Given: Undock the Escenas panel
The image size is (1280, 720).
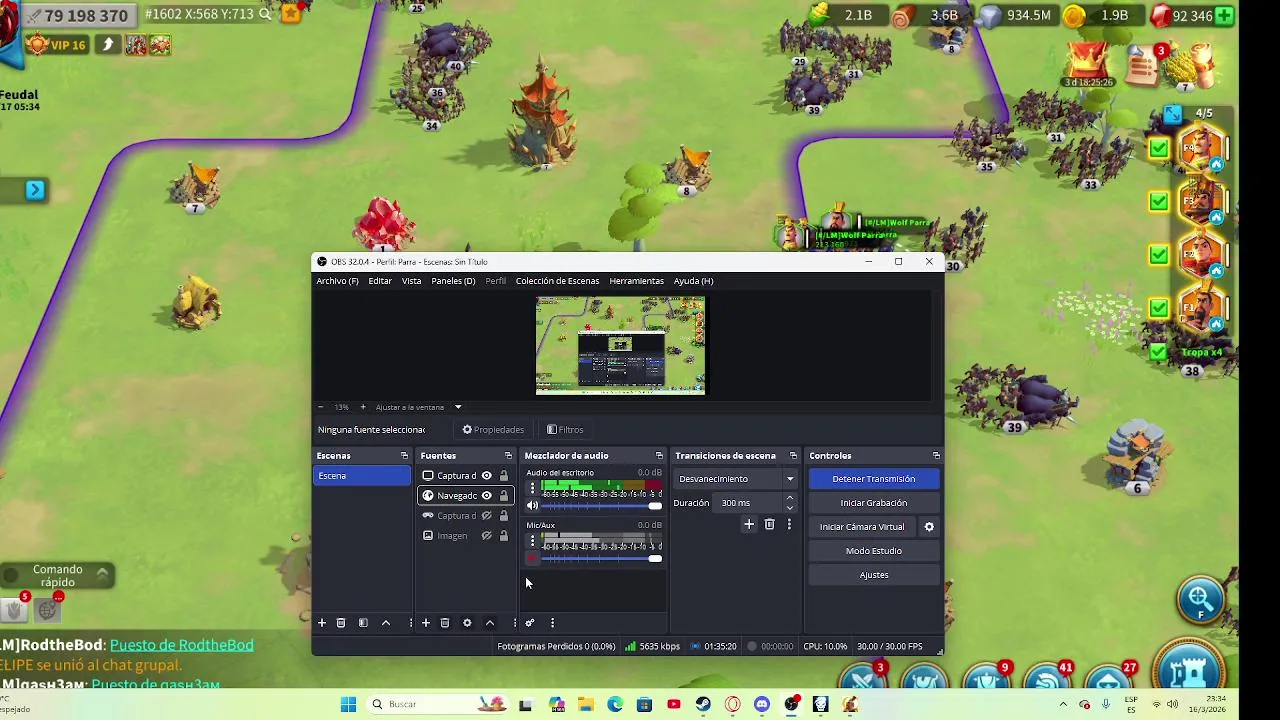Looking at the screenshot, I should click(404, 456).
